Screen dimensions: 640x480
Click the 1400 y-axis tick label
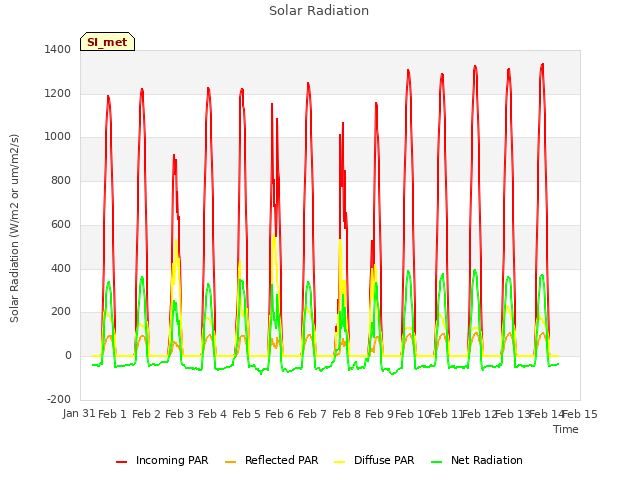click(x=58, y=49)
